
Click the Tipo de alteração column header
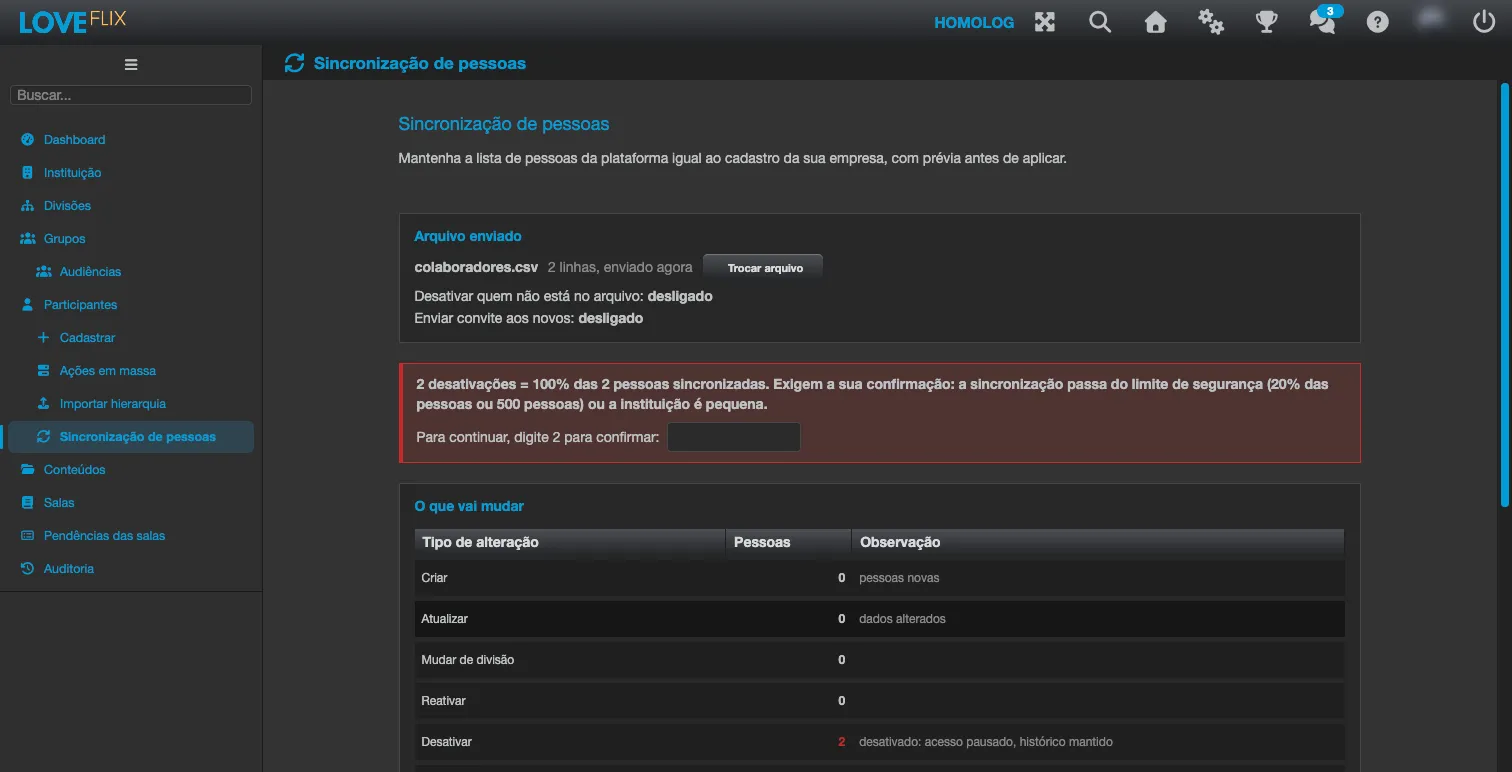[570, 542]
